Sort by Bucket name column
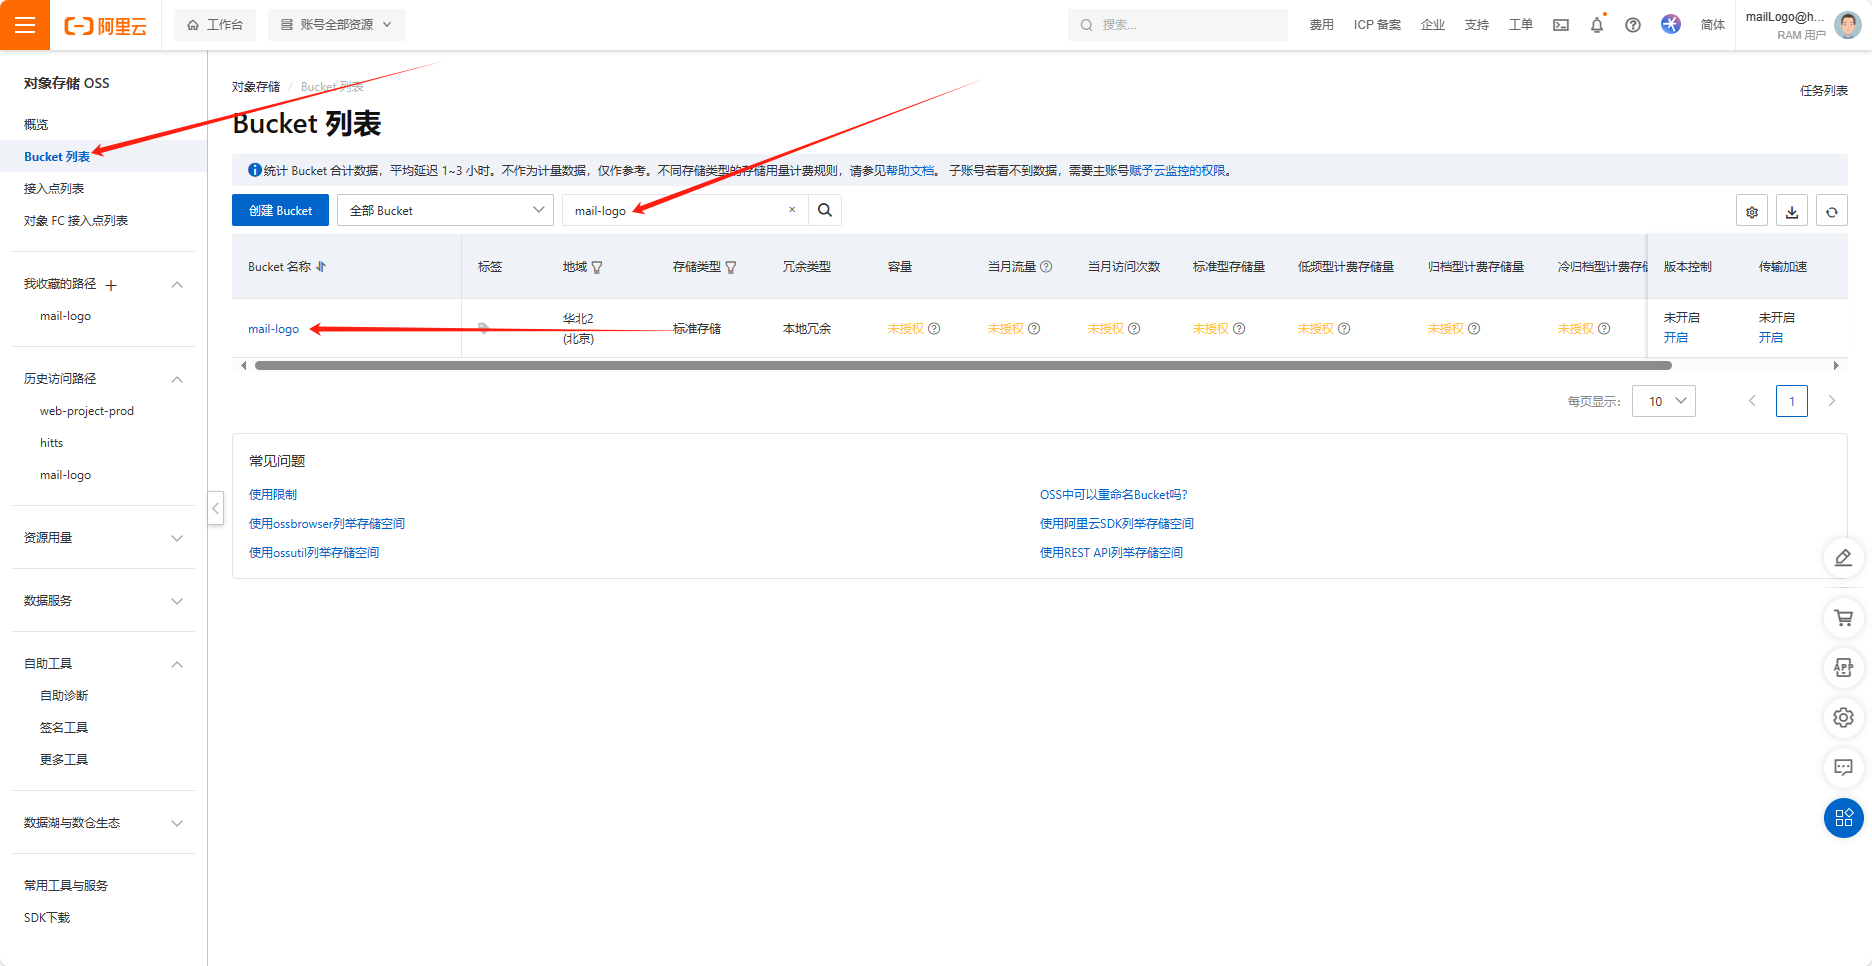The width and height of the screenshot is (1872, 966). (320, 267)
